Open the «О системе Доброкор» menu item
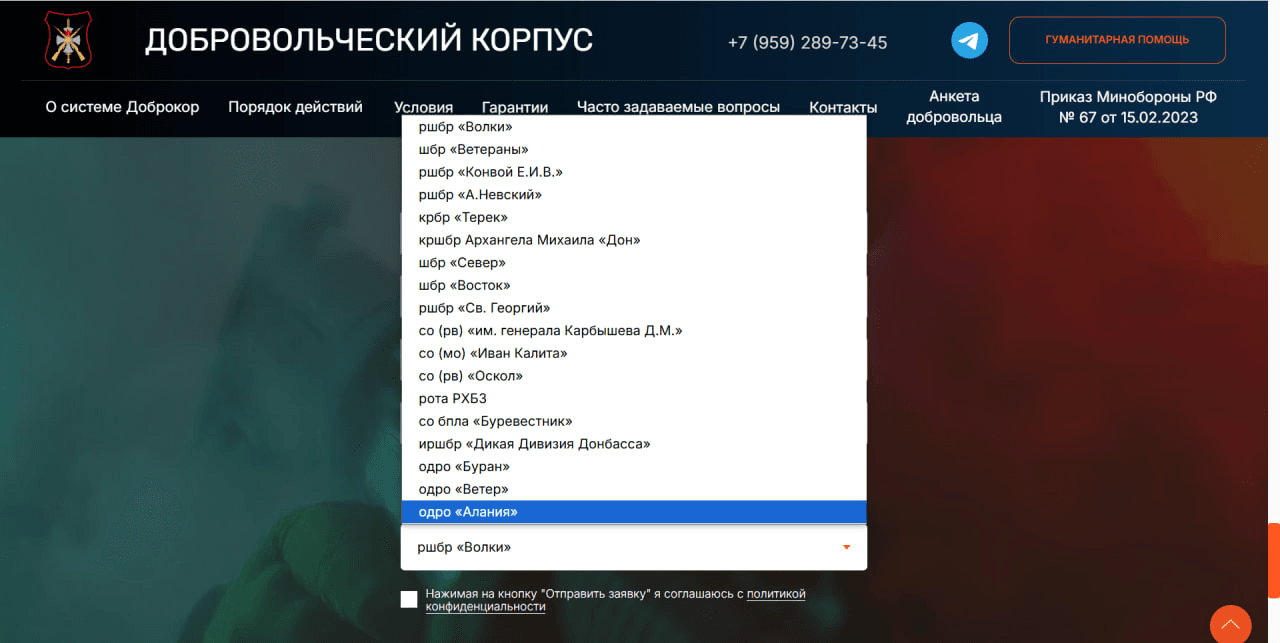 click(x=122, y=107)
